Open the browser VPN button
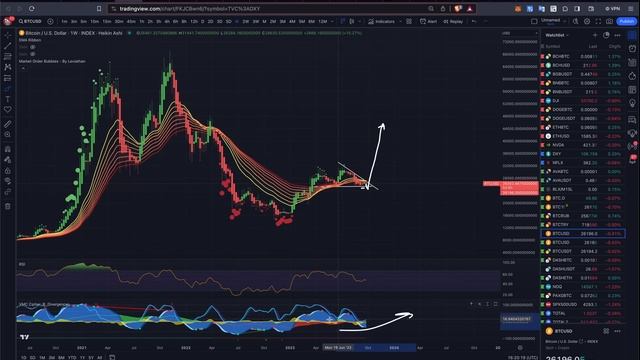The width and height of the screenshot is (640, 360). point(612,9)
